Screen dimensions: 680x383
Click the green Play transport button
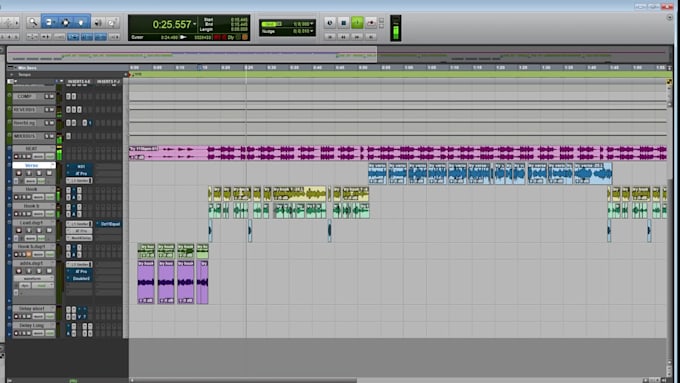coord(357,23)
